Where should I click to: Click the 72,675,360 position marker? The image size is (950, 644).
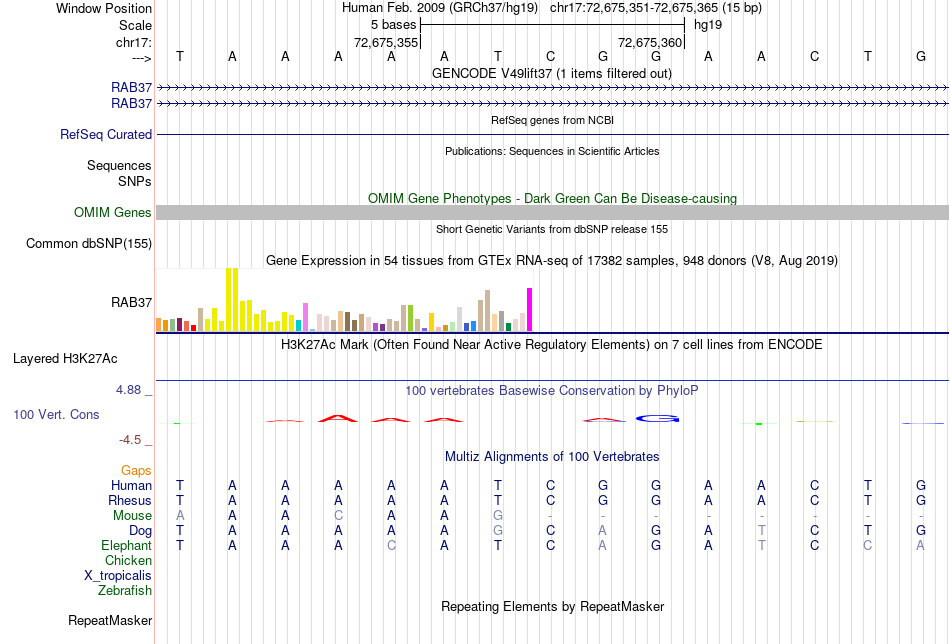650,42
